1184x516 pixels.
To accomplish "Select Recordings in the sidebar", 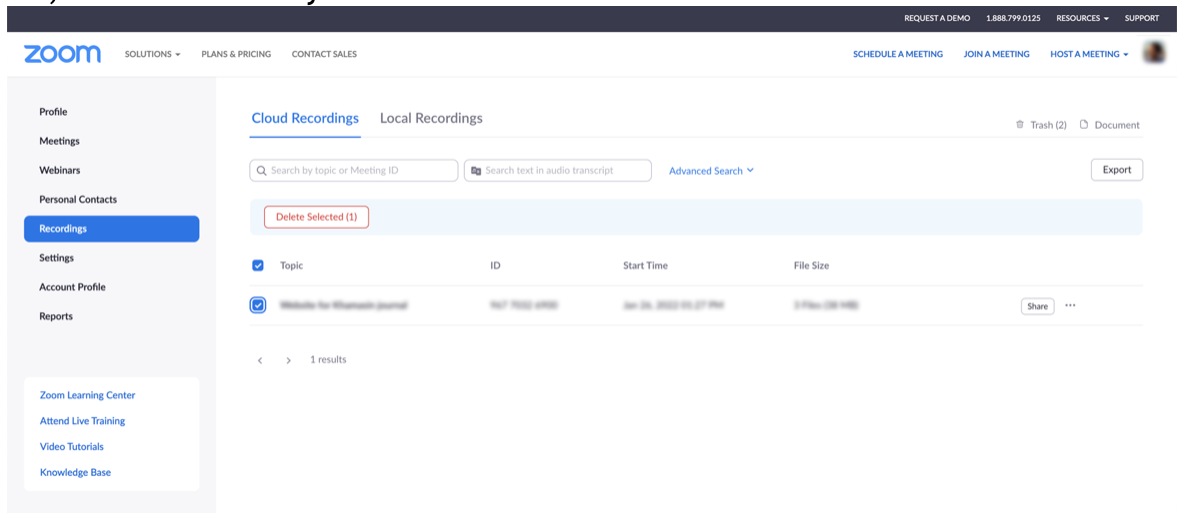I will point(112,229).
